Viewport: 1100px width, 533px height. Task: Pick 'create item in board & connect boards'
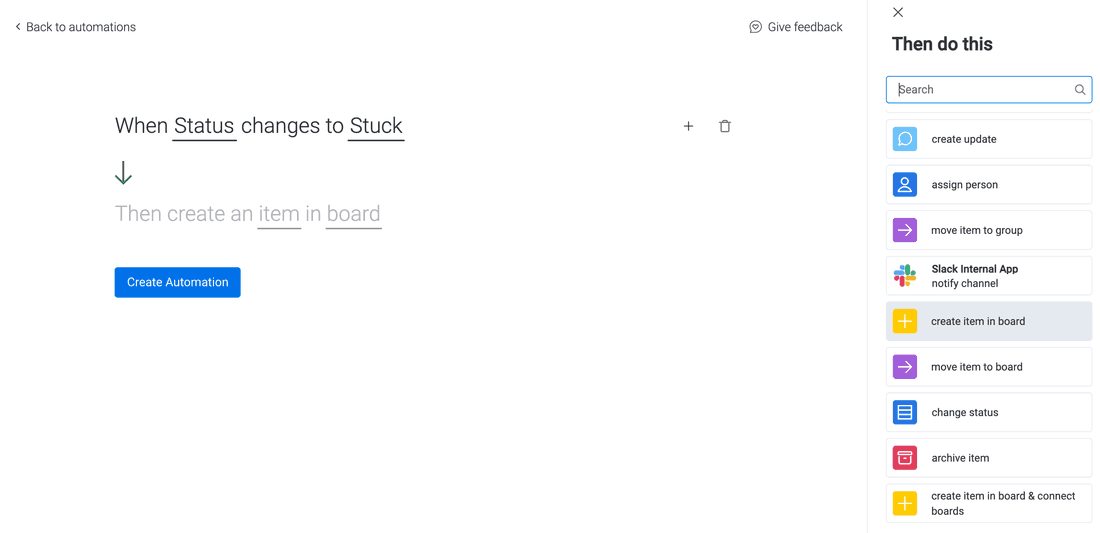(x=989, y=503)
